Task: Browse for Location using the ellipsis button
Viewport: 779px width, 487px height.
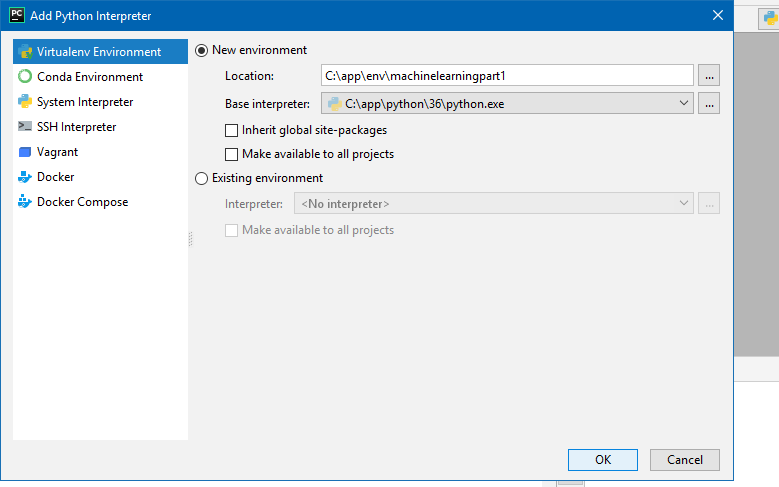Action: click(x=709, y=76)
